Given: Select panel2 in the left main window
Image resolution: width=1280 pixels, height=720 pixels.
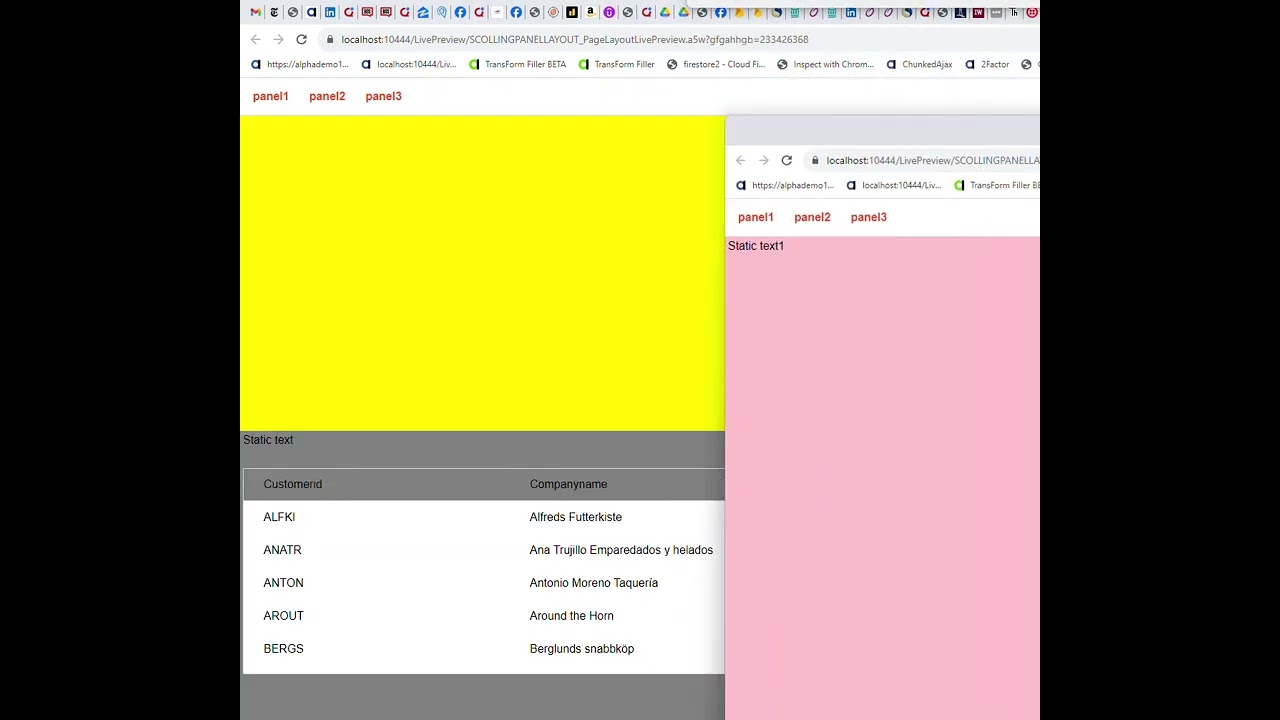Looking at the screenshot, I should pyautogui.click(x=327, y=96).
